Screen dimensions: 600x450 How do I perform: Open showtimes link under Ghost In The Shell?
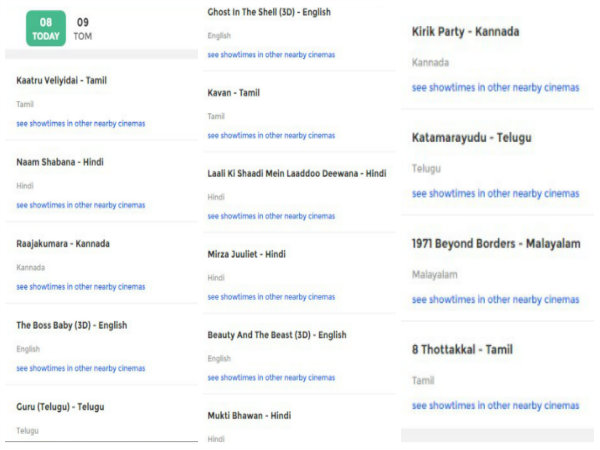point(271,55)
